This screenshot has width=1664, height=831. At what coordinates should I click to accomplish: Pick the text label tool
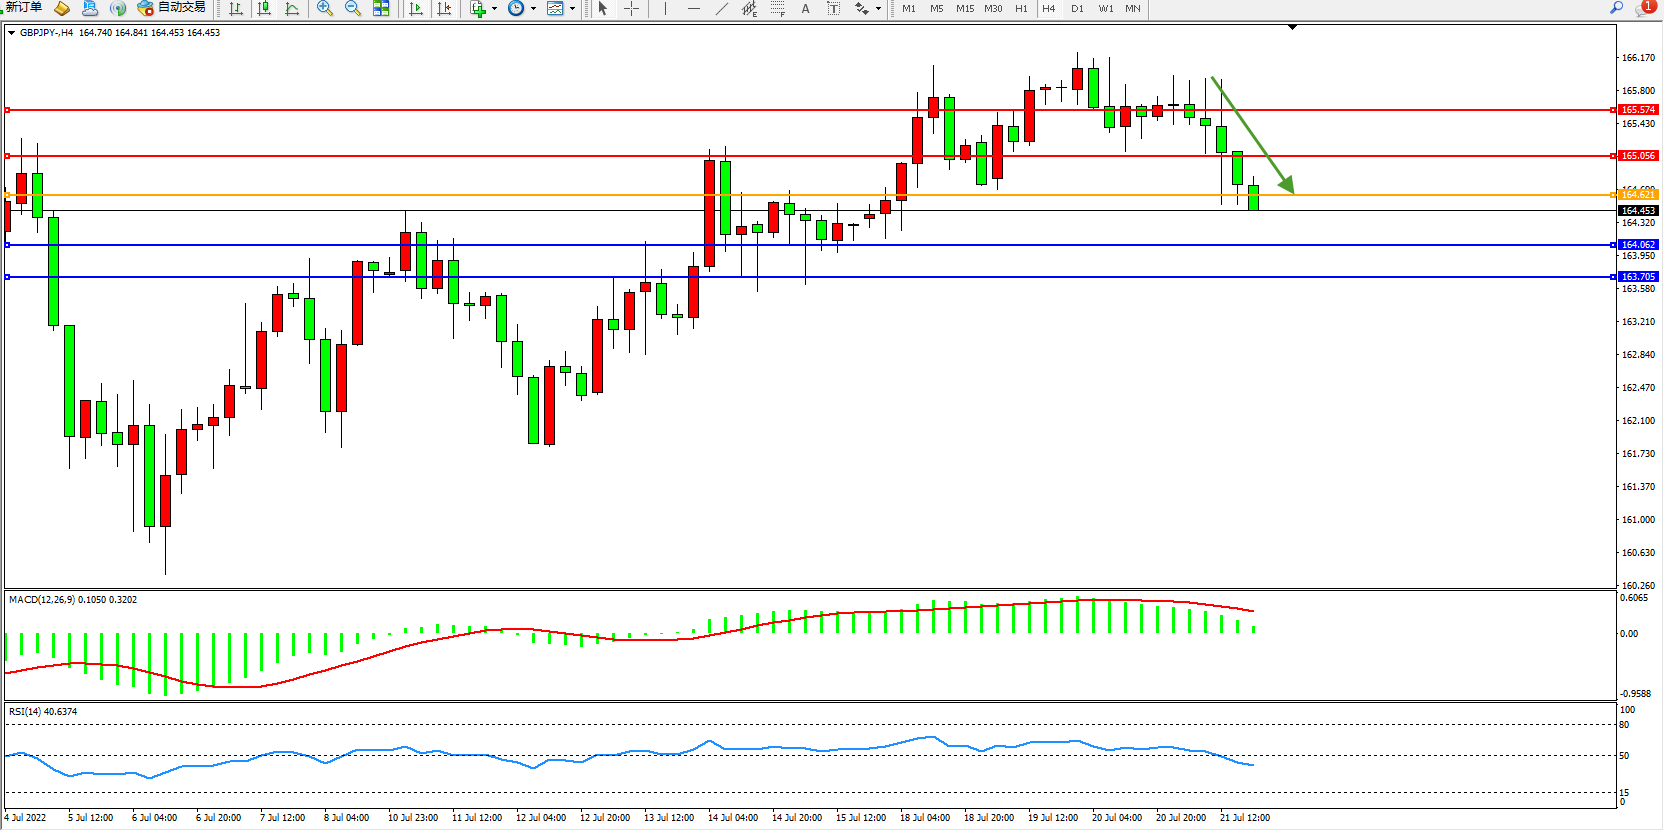click(x=805, y=9)
